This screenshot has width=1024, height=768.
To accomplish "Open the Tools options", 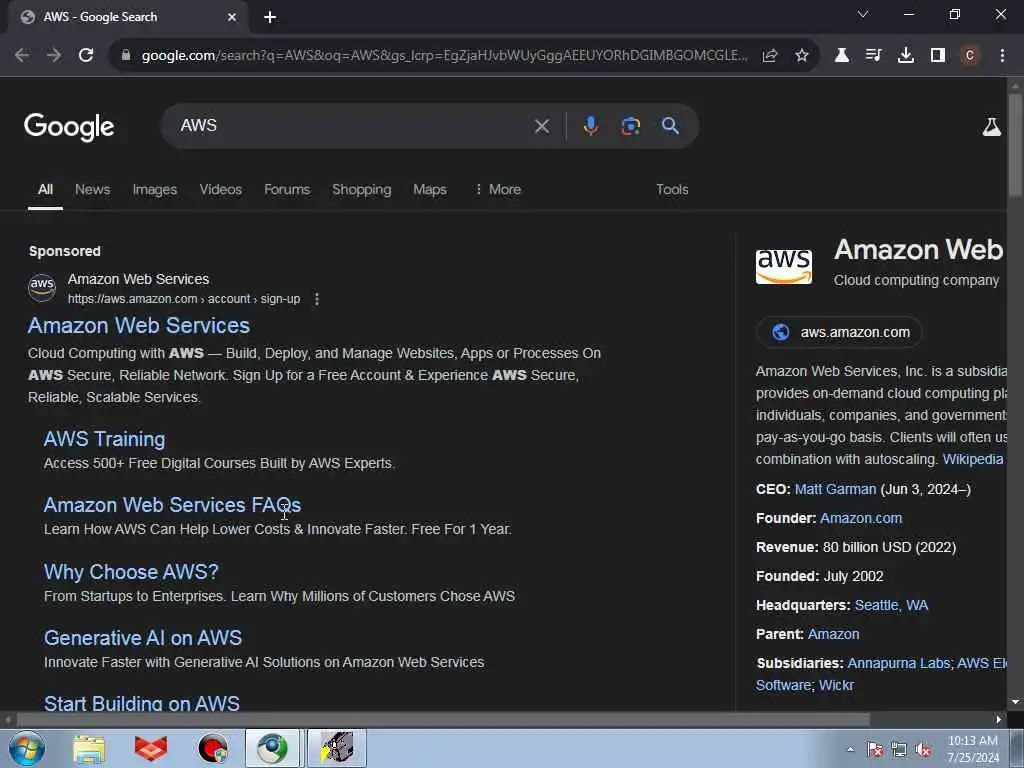I will point(672,189).
